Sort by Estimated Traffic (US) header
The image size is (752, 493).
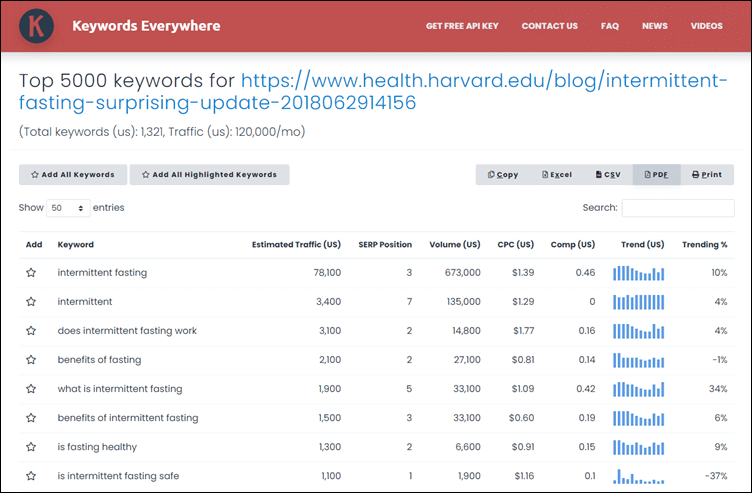[x=296, y=245]
